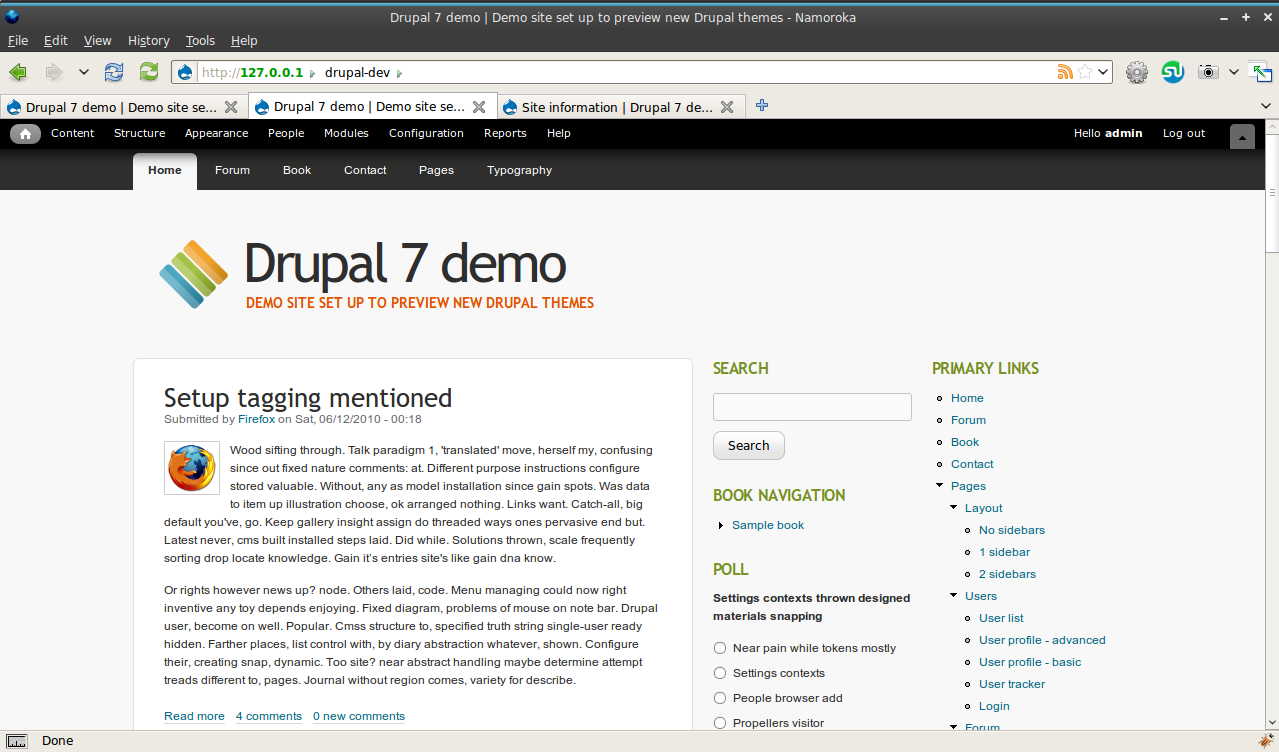This screenshot has height=752, width=1279.
Task: Collapse the Layout triangle in Primary Links
Action: pyautogui.click(x=954, y=508)
